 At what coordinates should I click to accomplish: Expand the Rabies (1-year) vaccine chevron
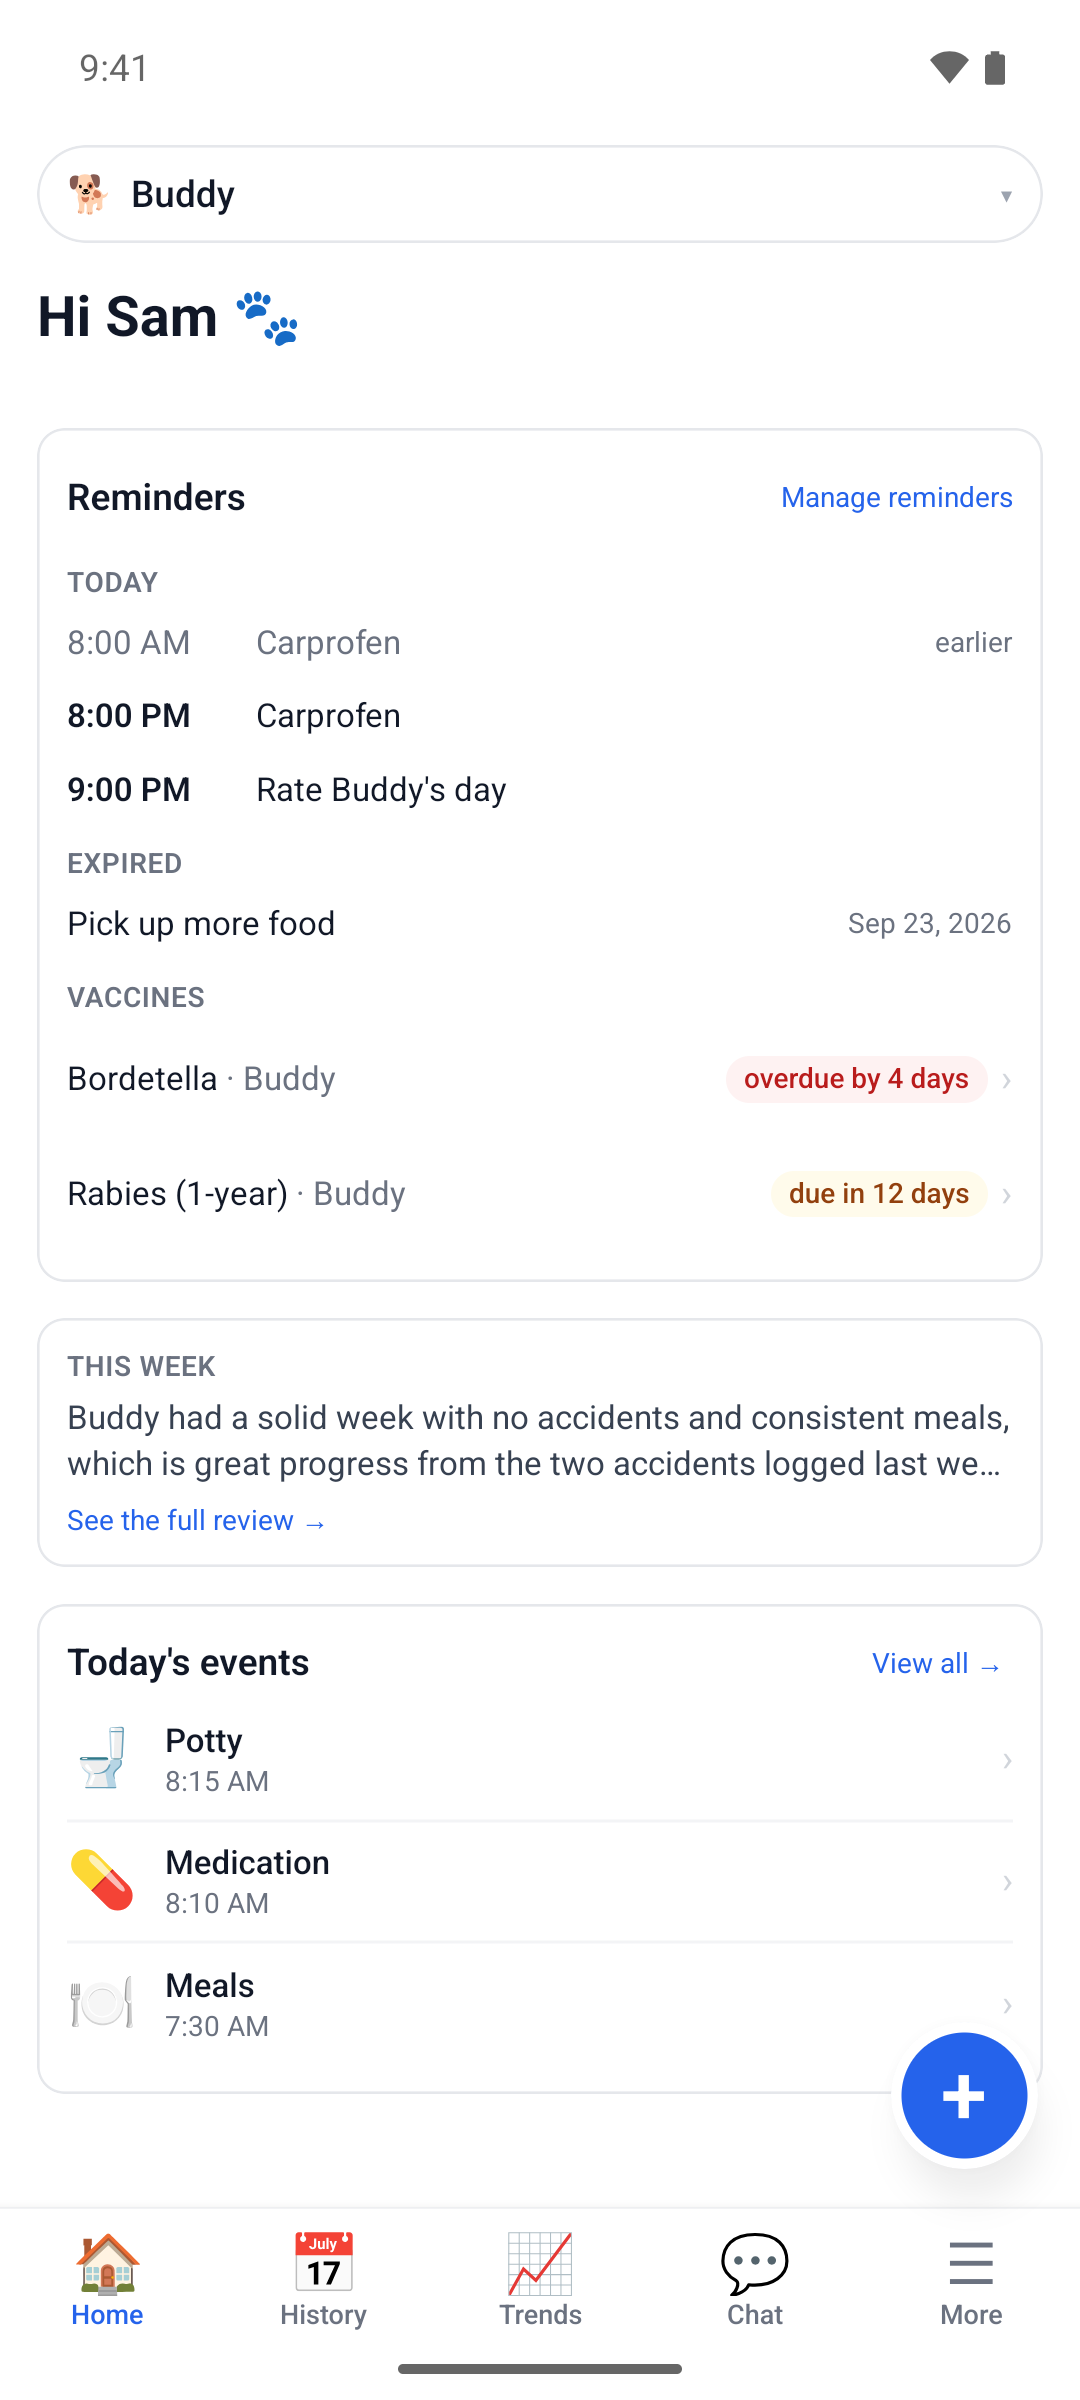[x=1007, y=1195]
